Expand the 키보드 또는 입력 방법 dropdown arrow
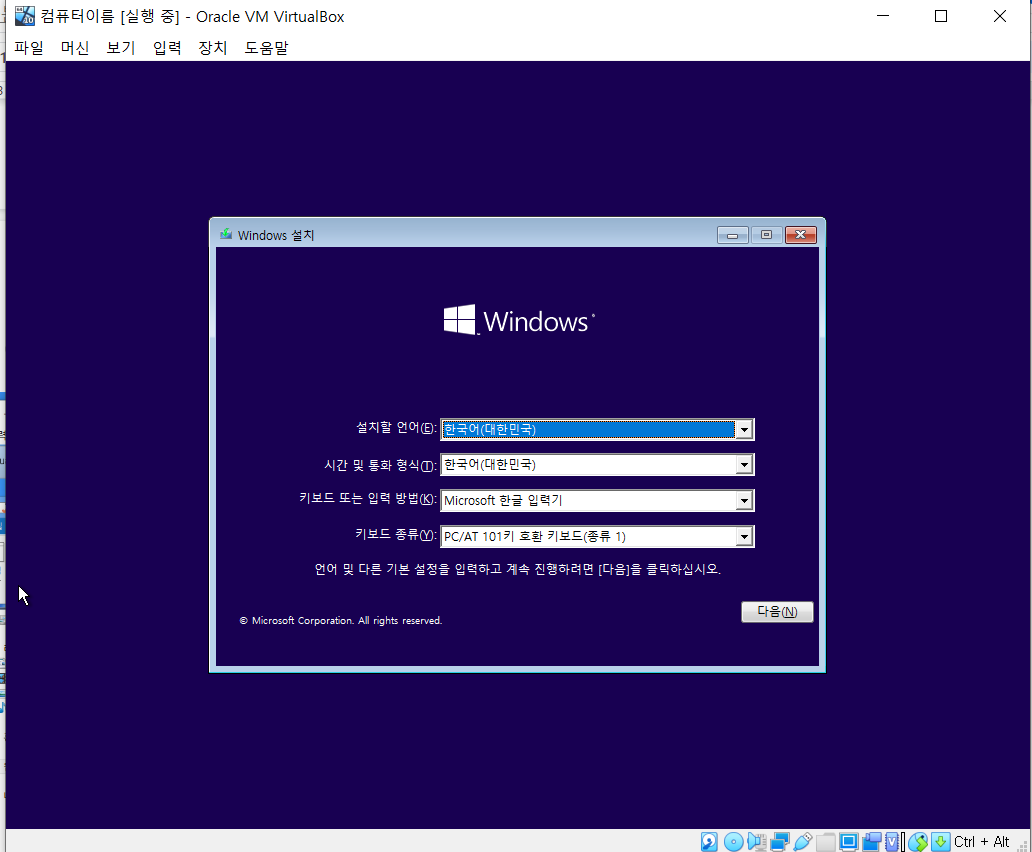 [744, 501]
